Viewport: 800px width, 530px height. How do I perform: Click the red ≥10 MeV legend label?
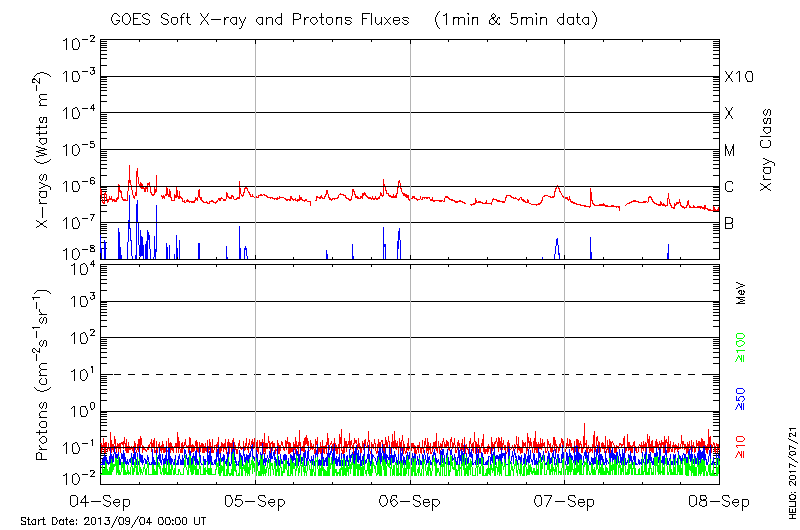(742, 446)
